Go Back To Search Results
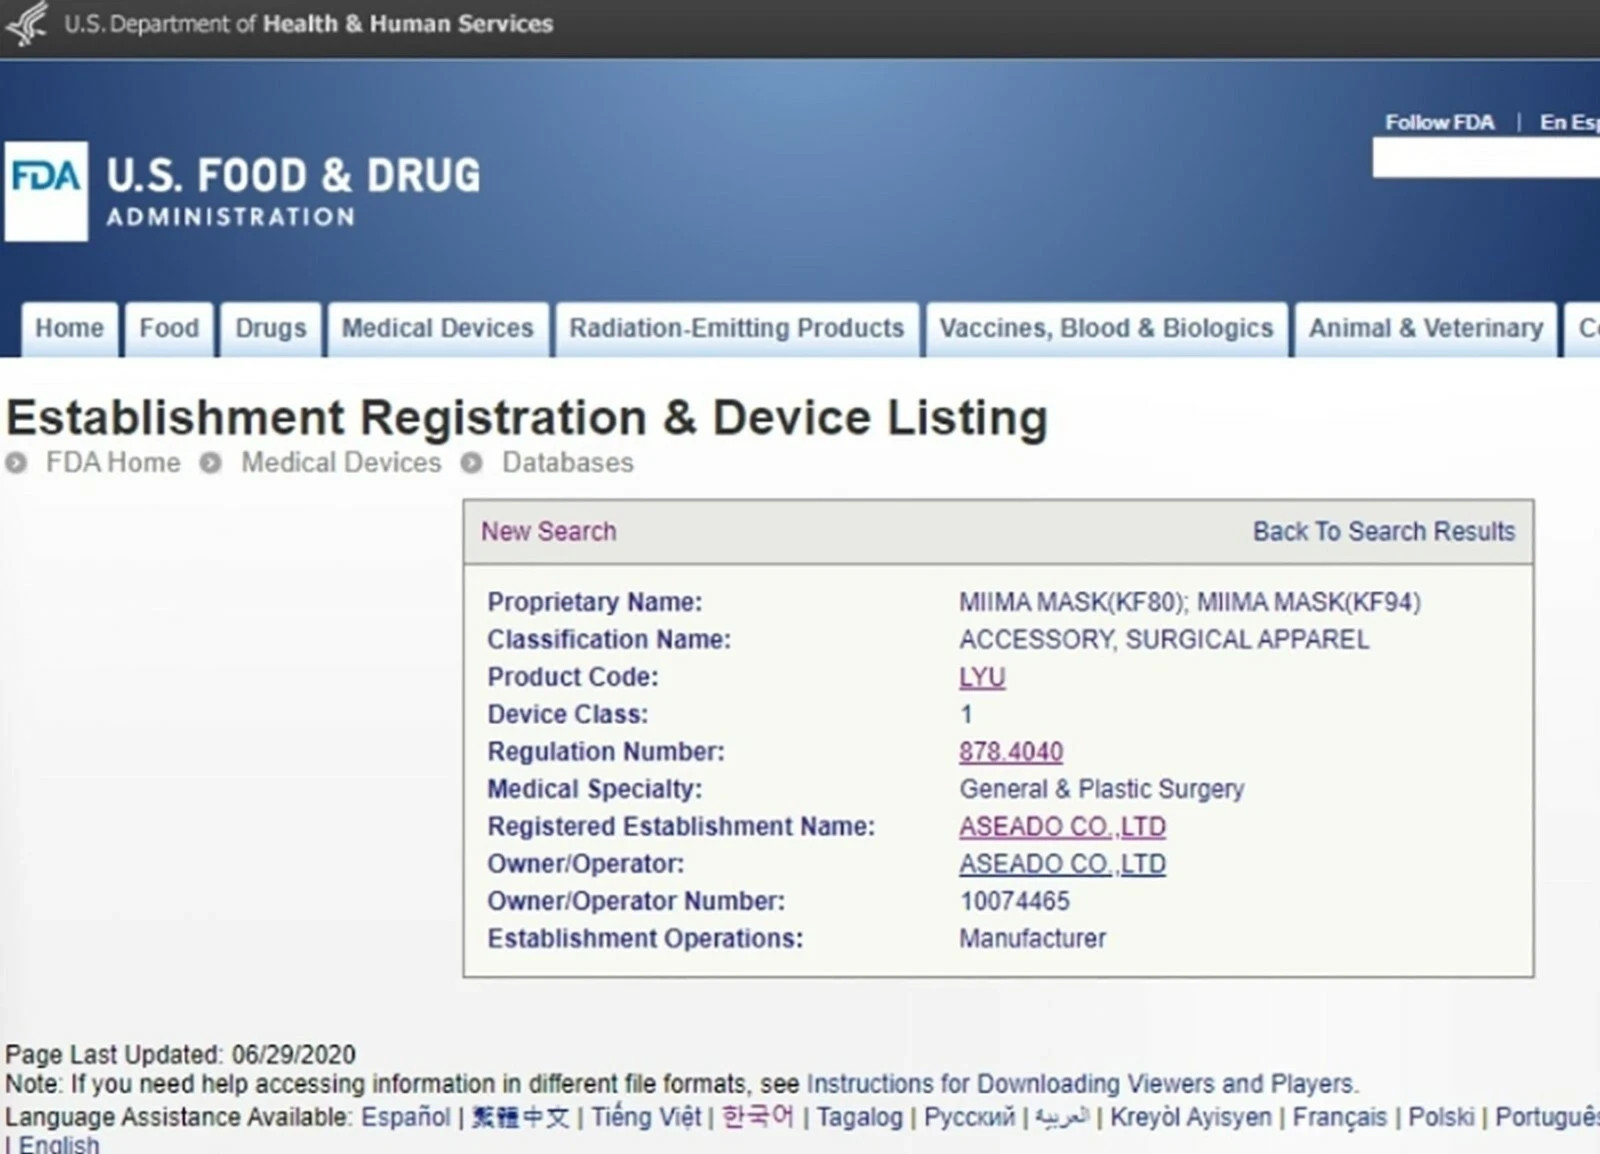The image size is (1600, 1154). point(1384,532)
